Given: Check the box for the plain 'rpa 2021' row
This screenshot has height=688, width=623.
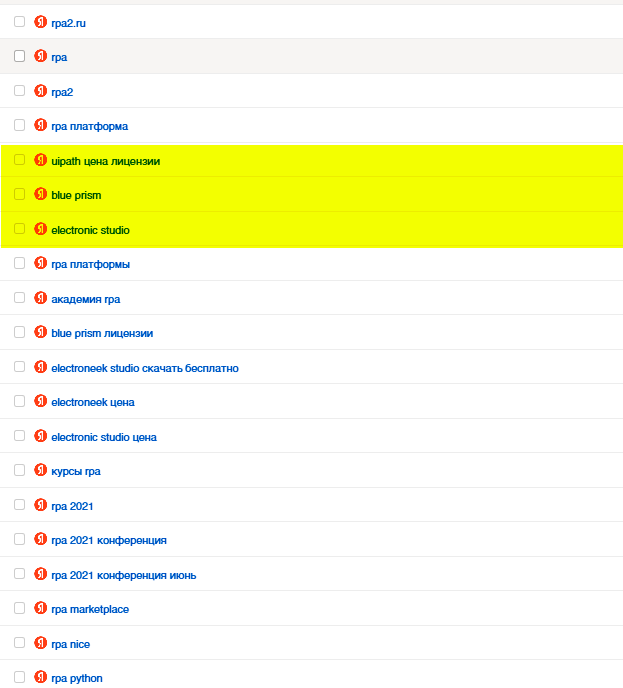Looking at the screenshot, I should tap(19, 505).
